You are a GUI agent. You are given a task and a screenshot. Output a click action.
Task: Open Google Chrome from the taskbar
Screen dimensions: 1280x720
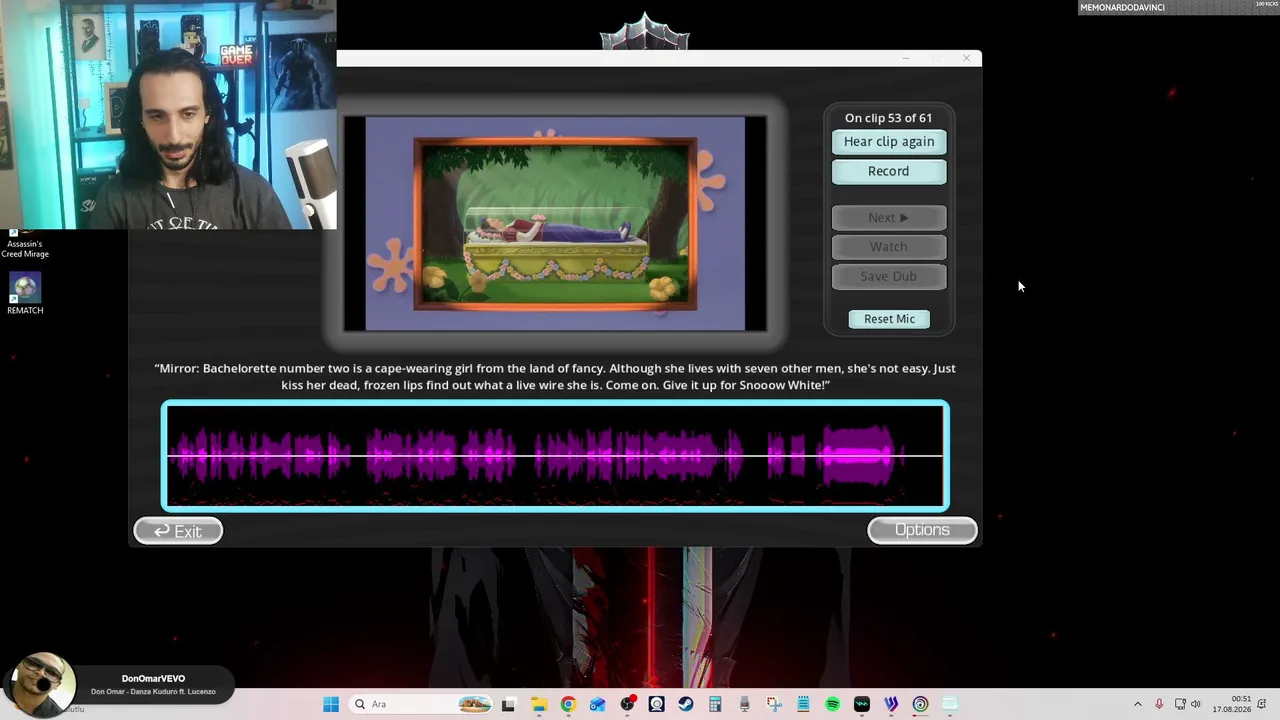point(568,704)
